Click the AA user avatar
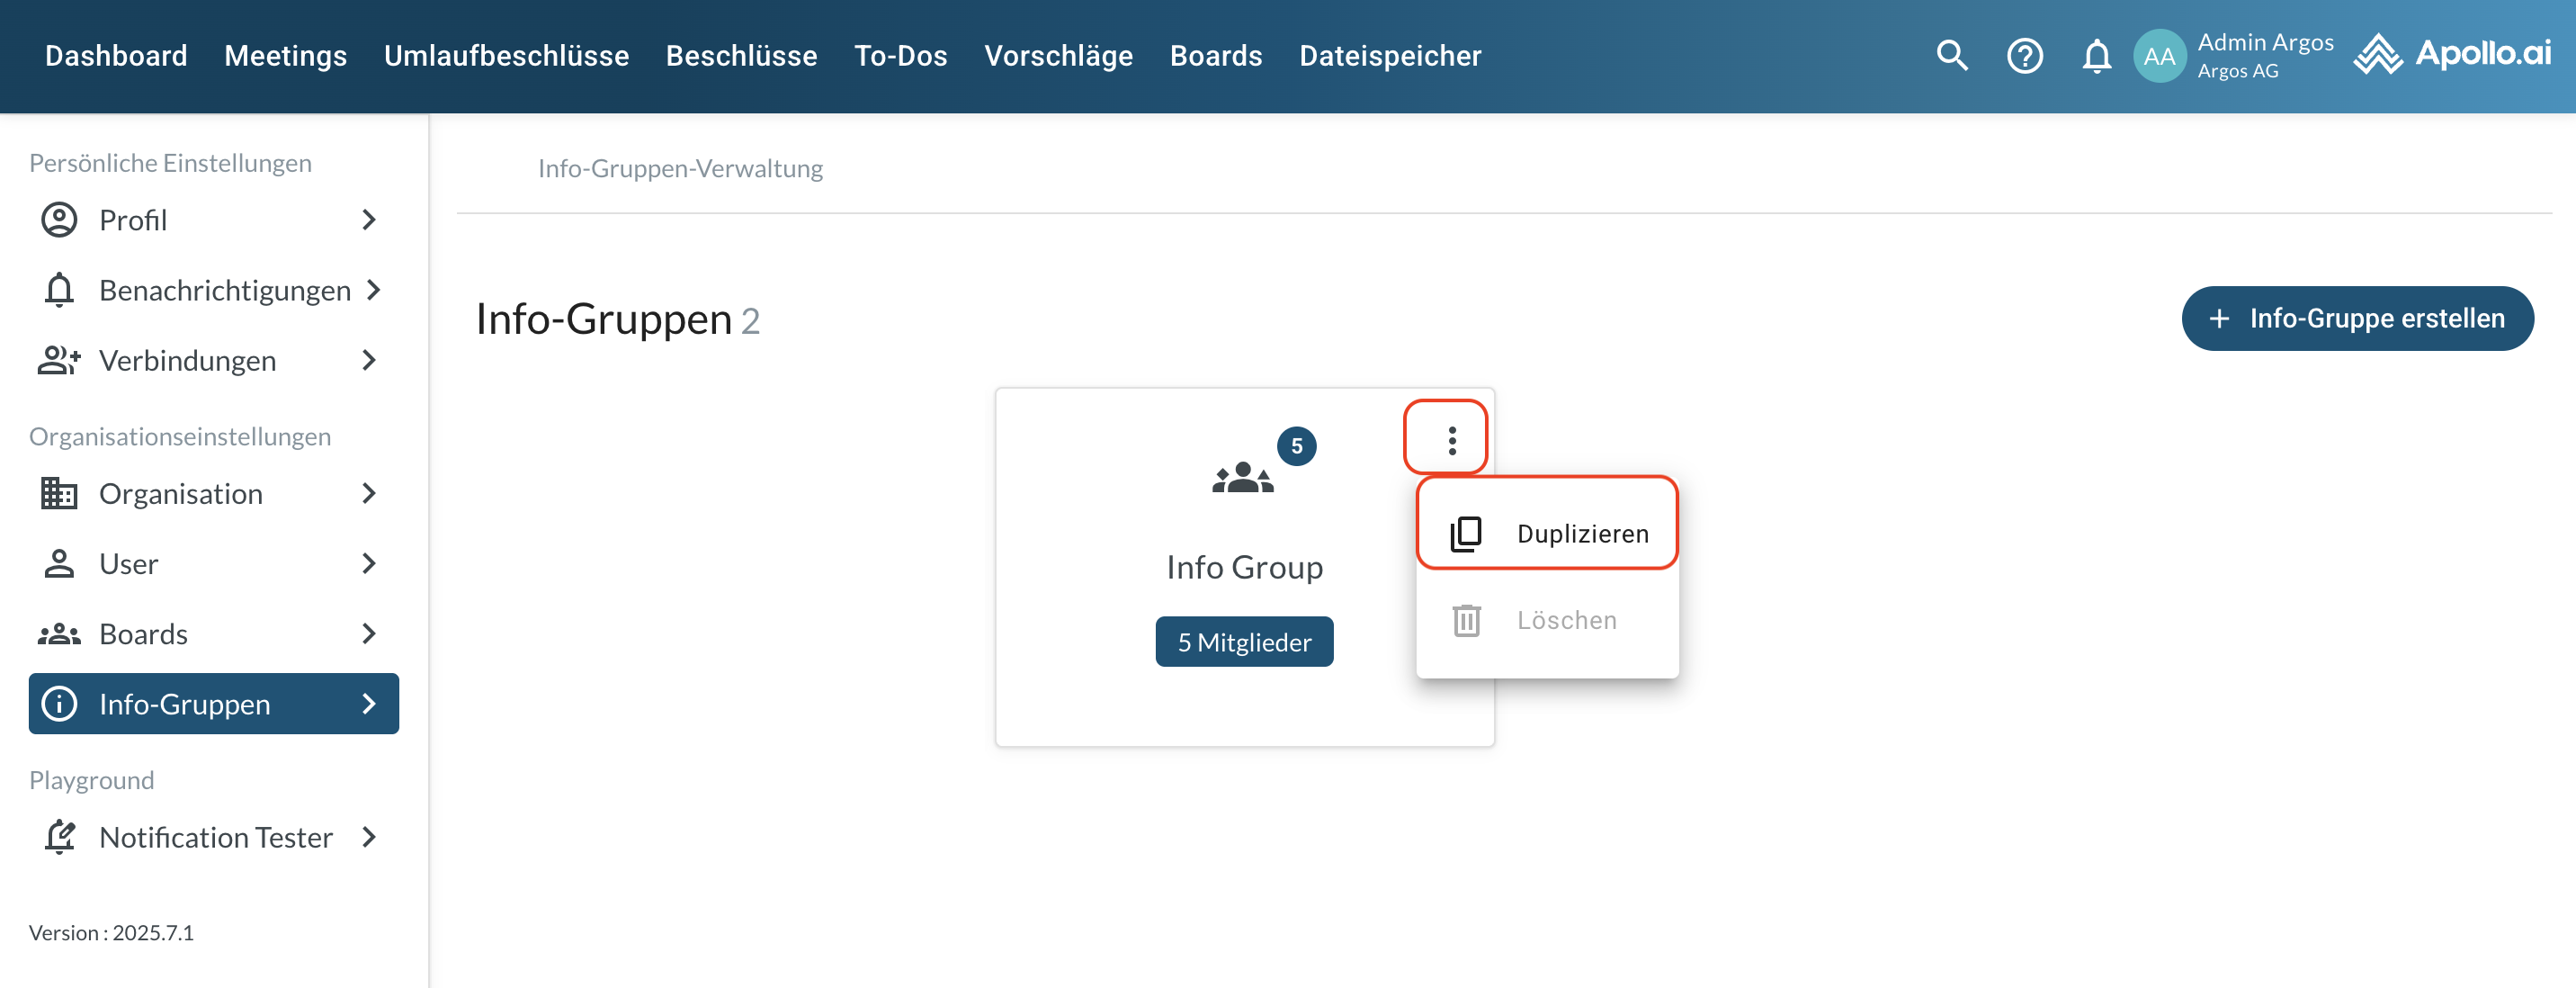The height and width of the screenshot is (988, 2576). 2159,56
